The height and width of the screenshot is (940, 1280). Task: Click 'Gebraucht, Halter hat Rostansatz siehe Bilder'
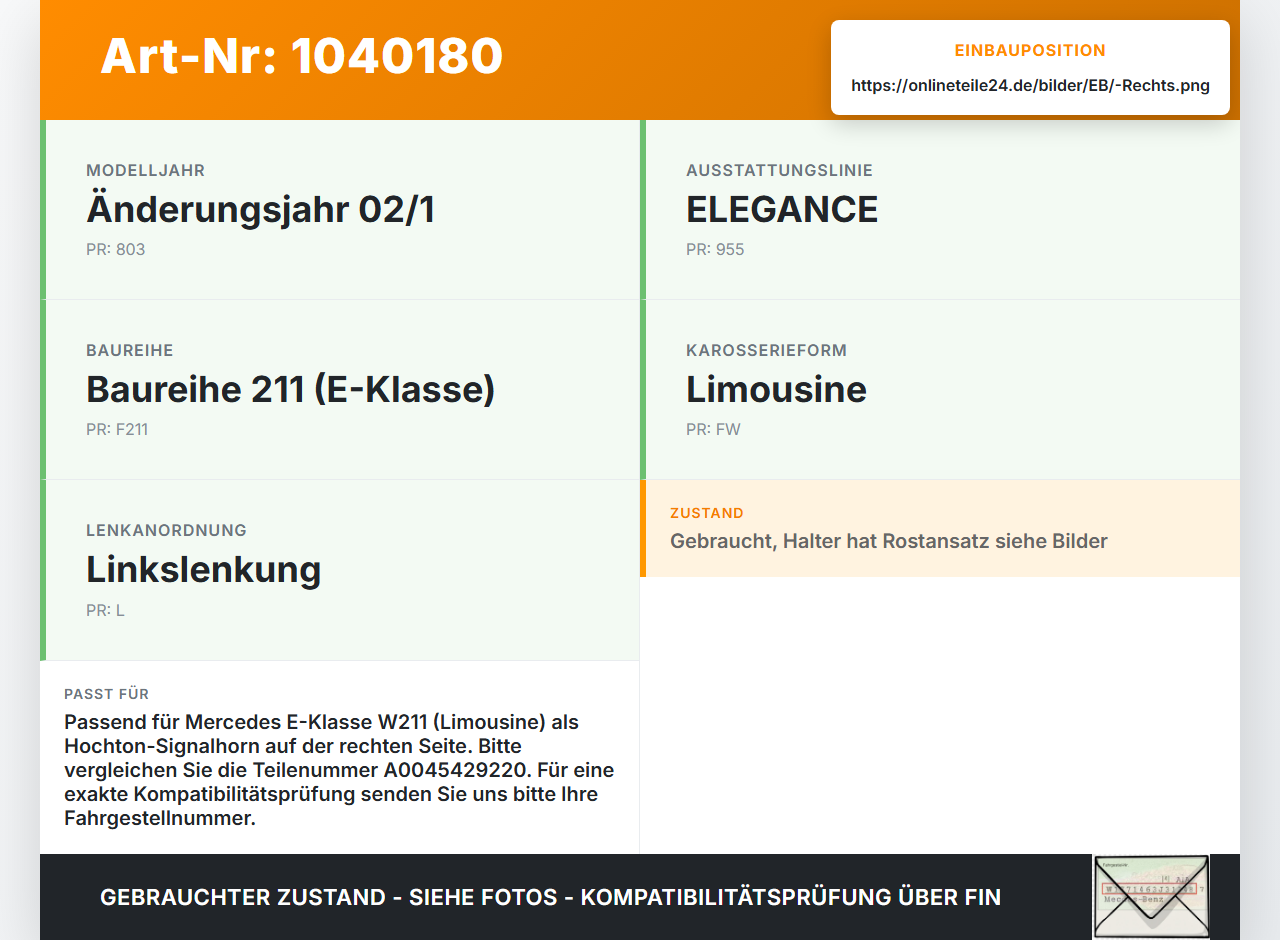pos(889,541)
